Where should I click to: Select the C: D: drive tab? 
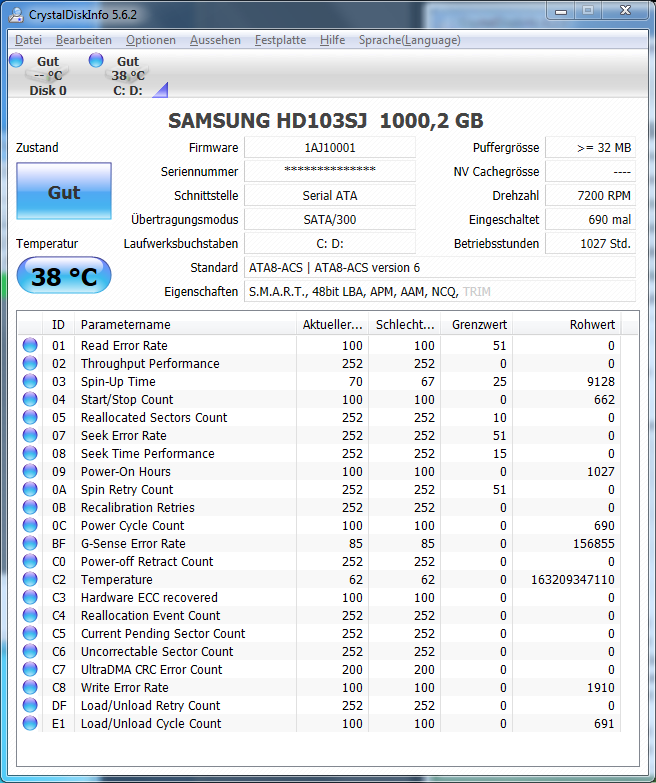tap(128, 75)
